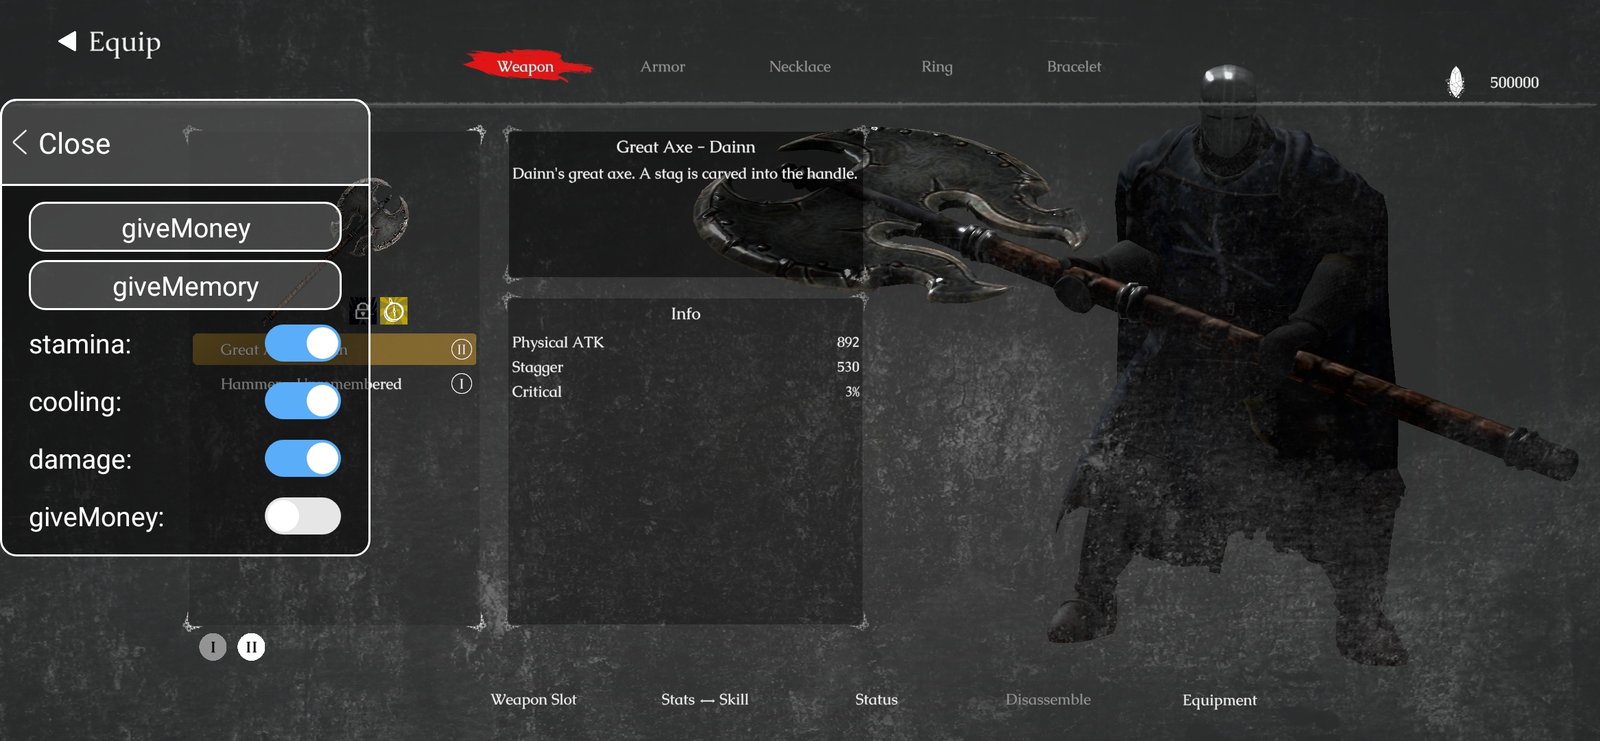Click the lock icon above weapon list
Image resolution: width=1600 pixels, height=741 pixels.
click(363, 312)
